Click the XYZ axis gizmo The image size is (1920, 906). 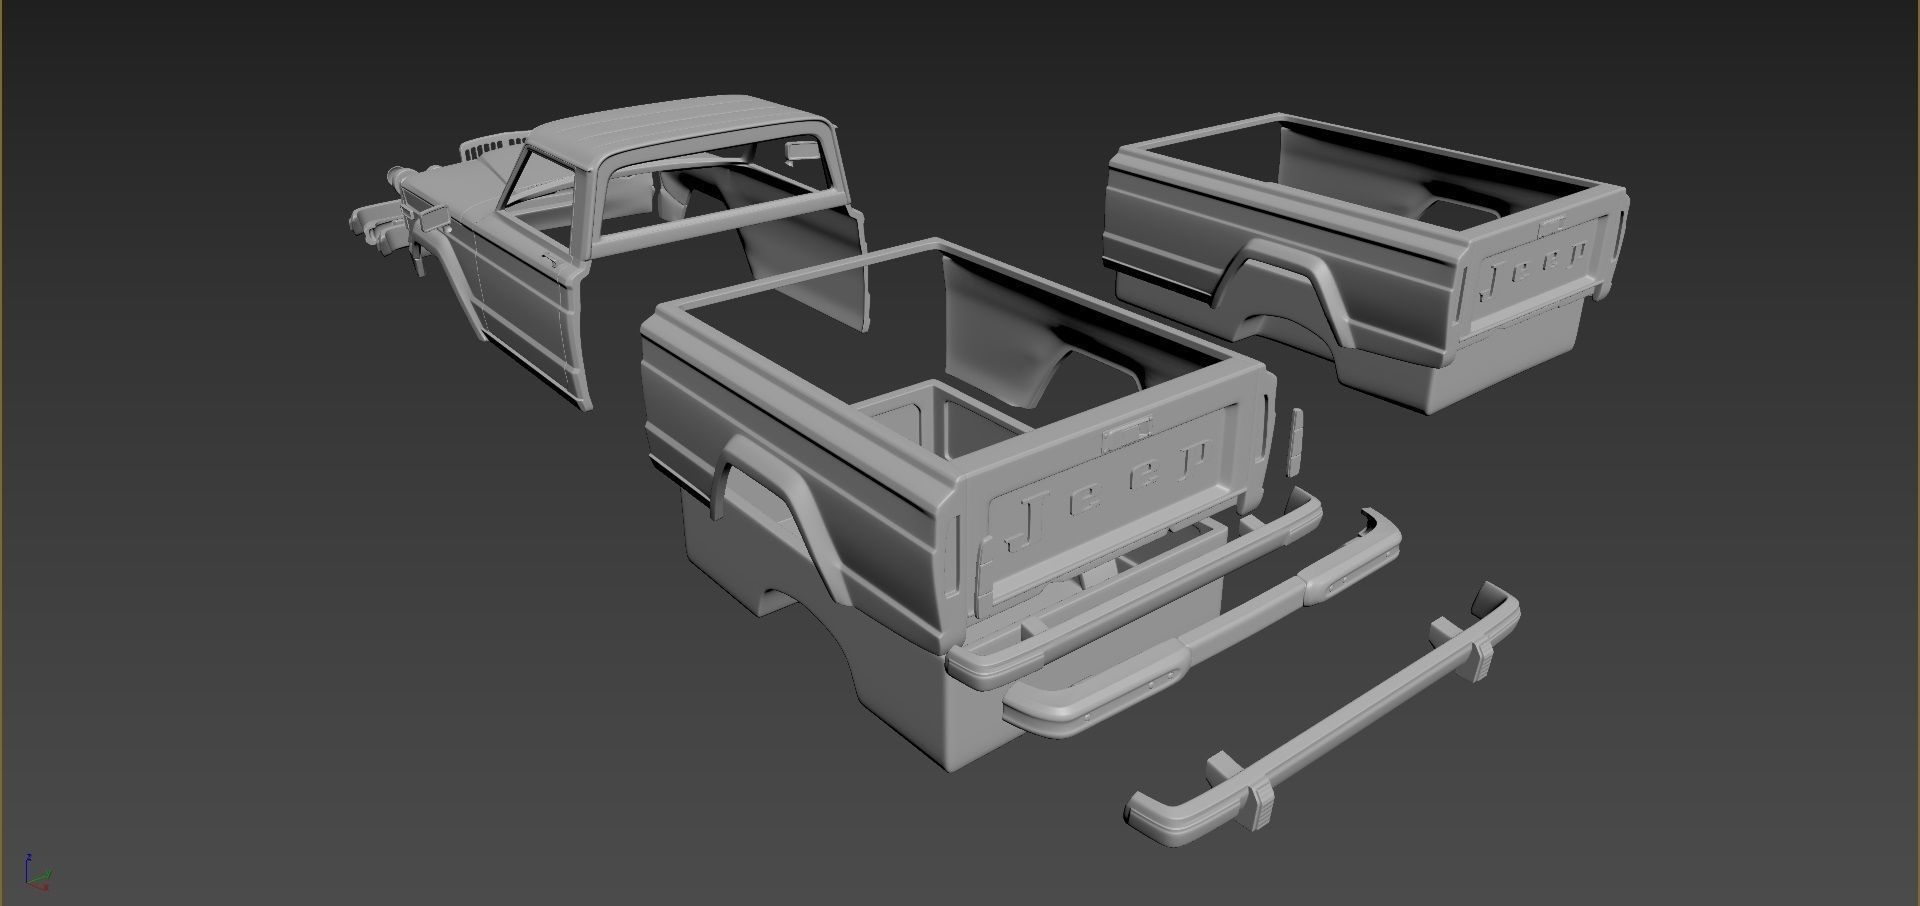(x=38, y=873)
